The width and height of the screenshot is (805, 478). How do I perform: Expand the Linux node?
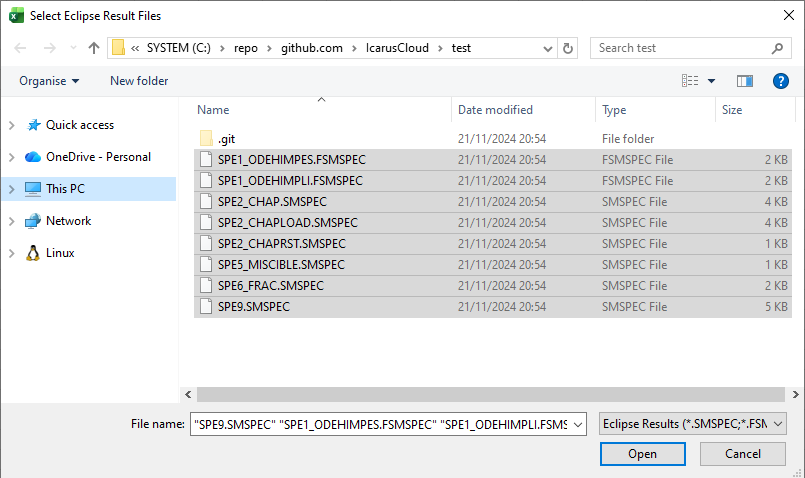12,253
